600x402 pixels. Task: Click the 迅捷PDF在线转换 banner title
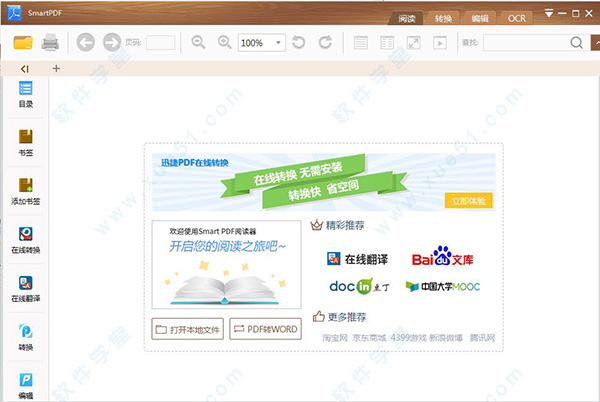pyautogui.click(x=195, y=163)
